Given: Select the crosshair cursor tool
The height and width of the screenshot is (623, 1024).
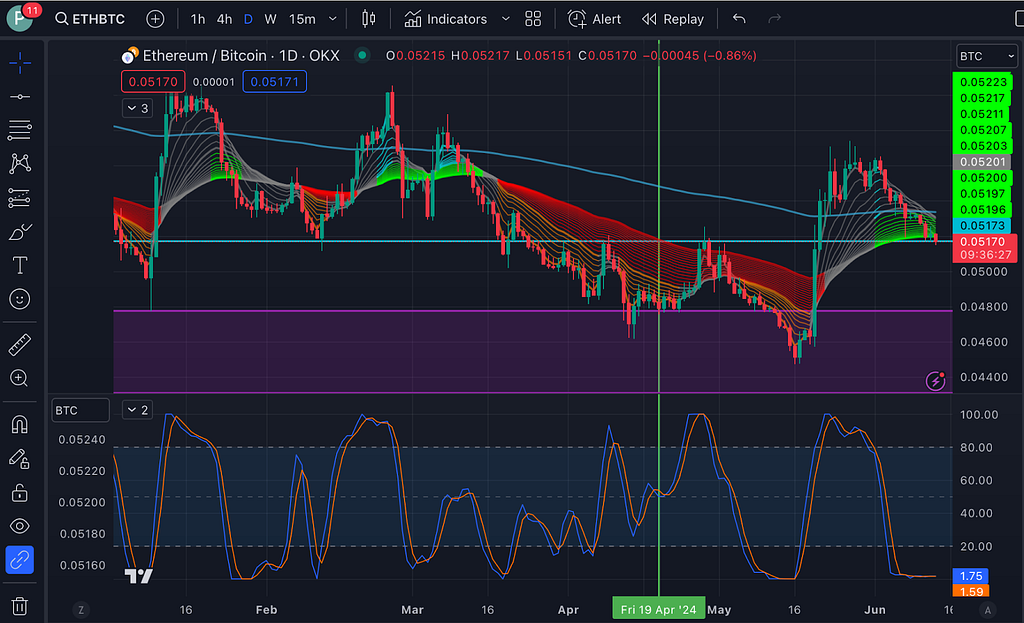Looking at the screenshot, I should click(x=20, y=63).
